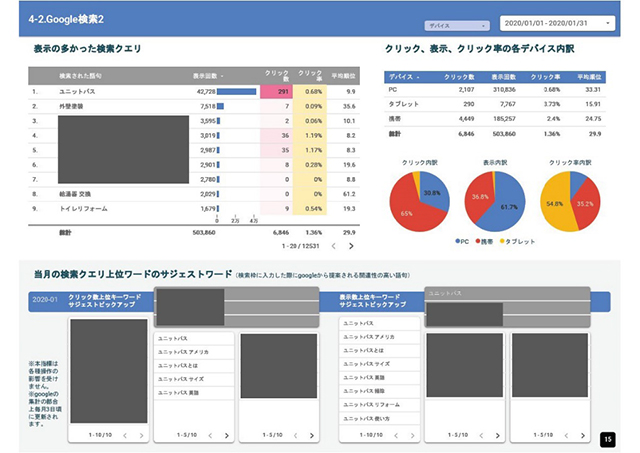Click the 15.91 average position value
The width and height of the screenshot is (640, 453).
click(x=593, y=104)
